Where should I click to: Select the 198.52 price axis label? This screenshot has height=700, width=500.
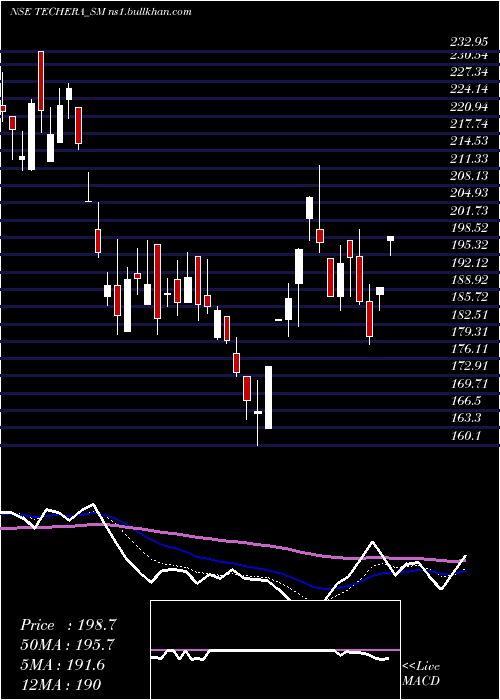[469, 228]
